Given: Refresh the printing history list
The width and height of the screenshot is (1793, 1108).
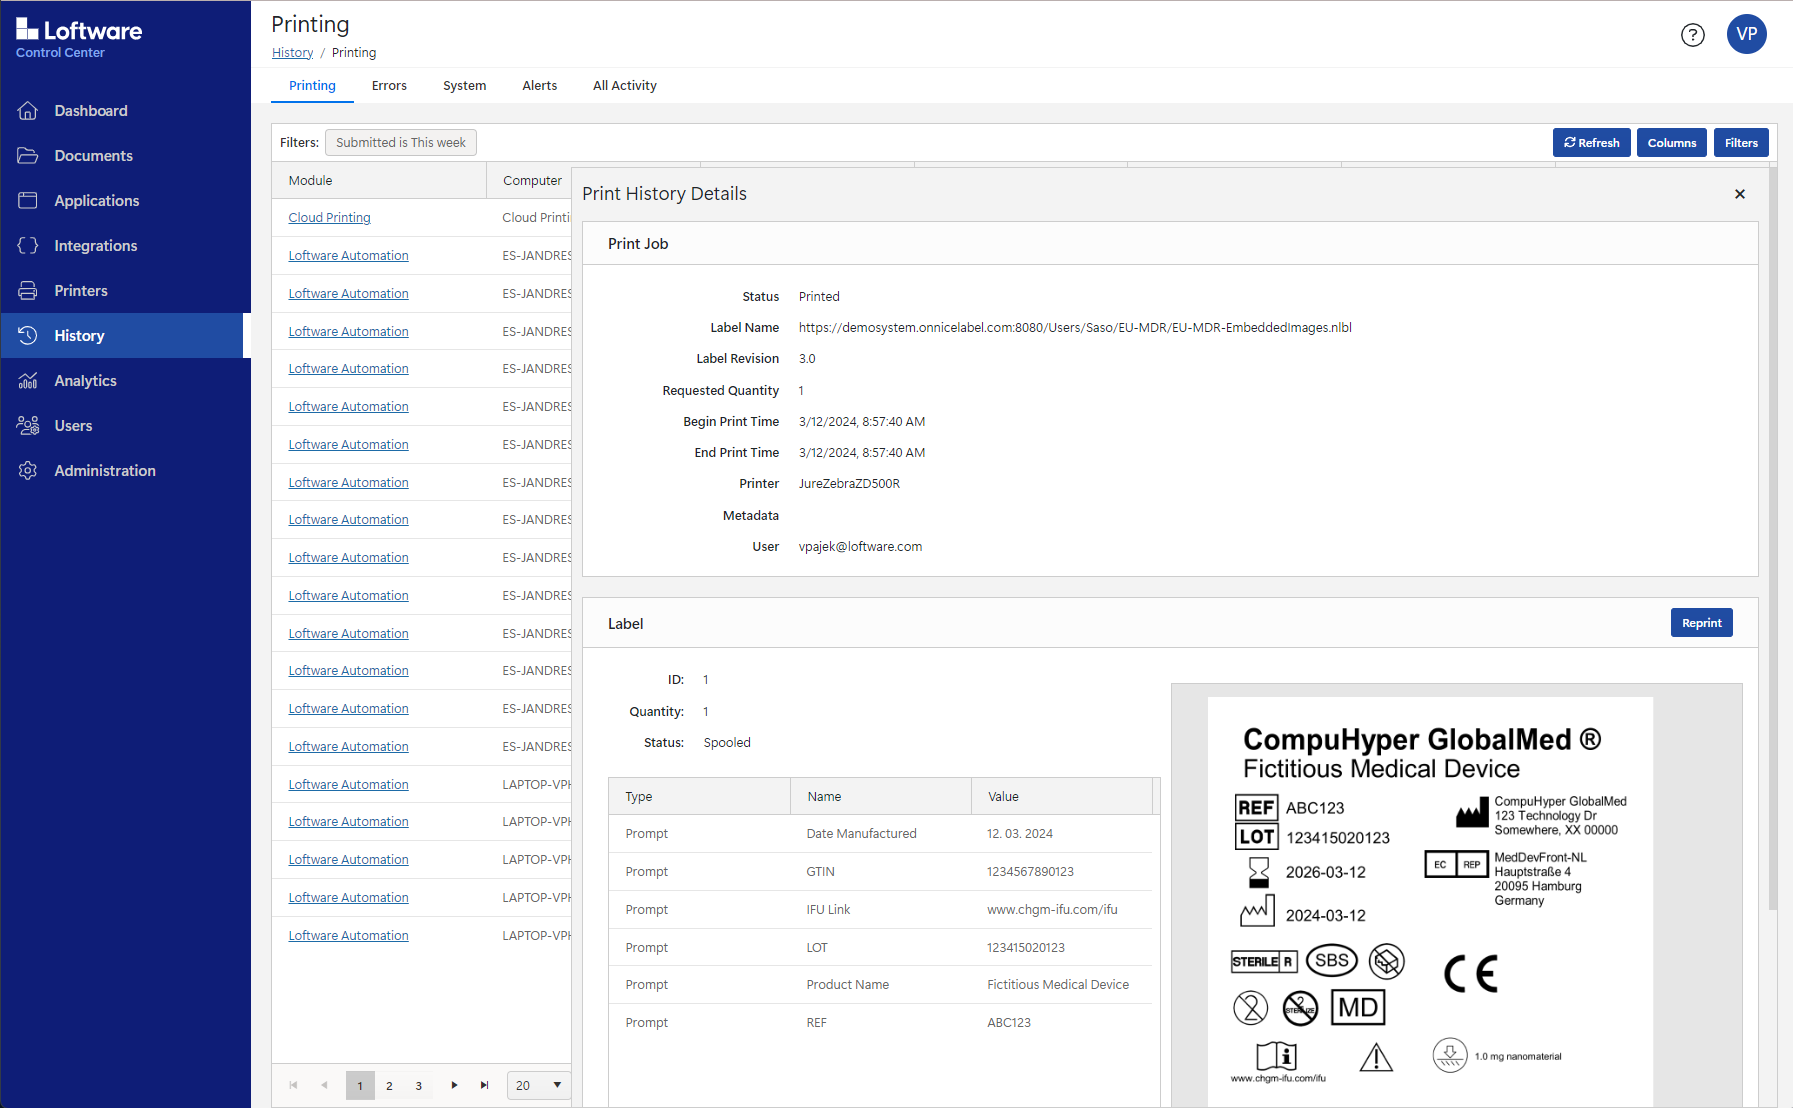Looking at the screenshot, I should 1591,143.
